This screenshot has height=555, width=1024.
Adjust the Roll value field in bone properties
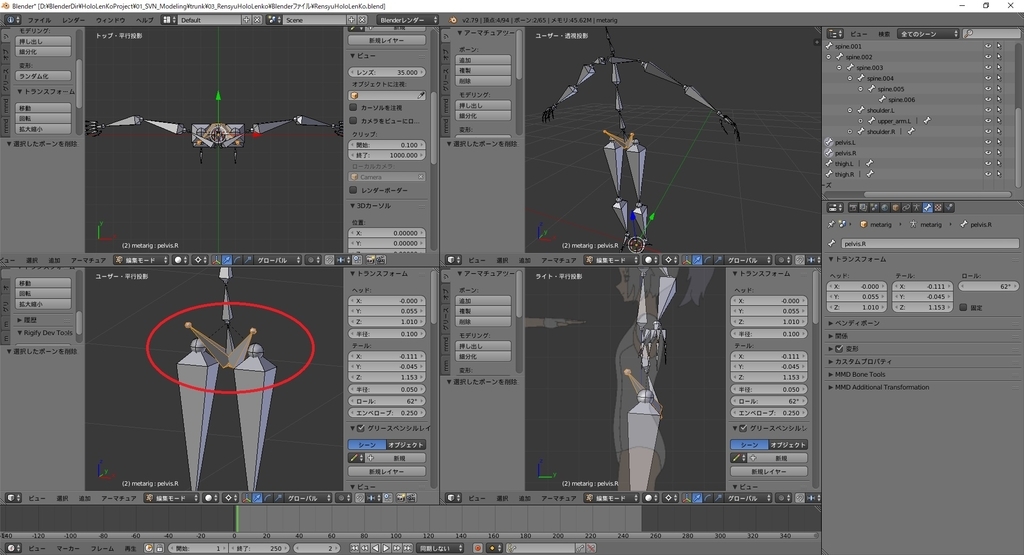click(988, 286)
